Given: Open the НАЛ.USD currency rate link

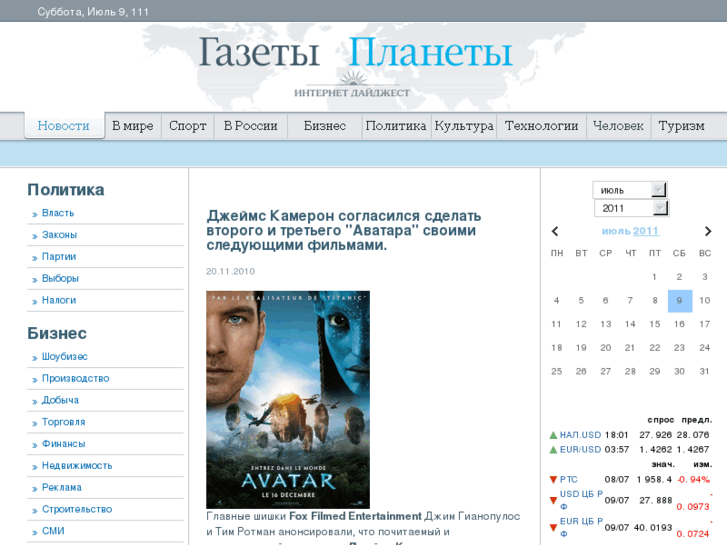Looking at the screenshot, I should tap(580, 435).
